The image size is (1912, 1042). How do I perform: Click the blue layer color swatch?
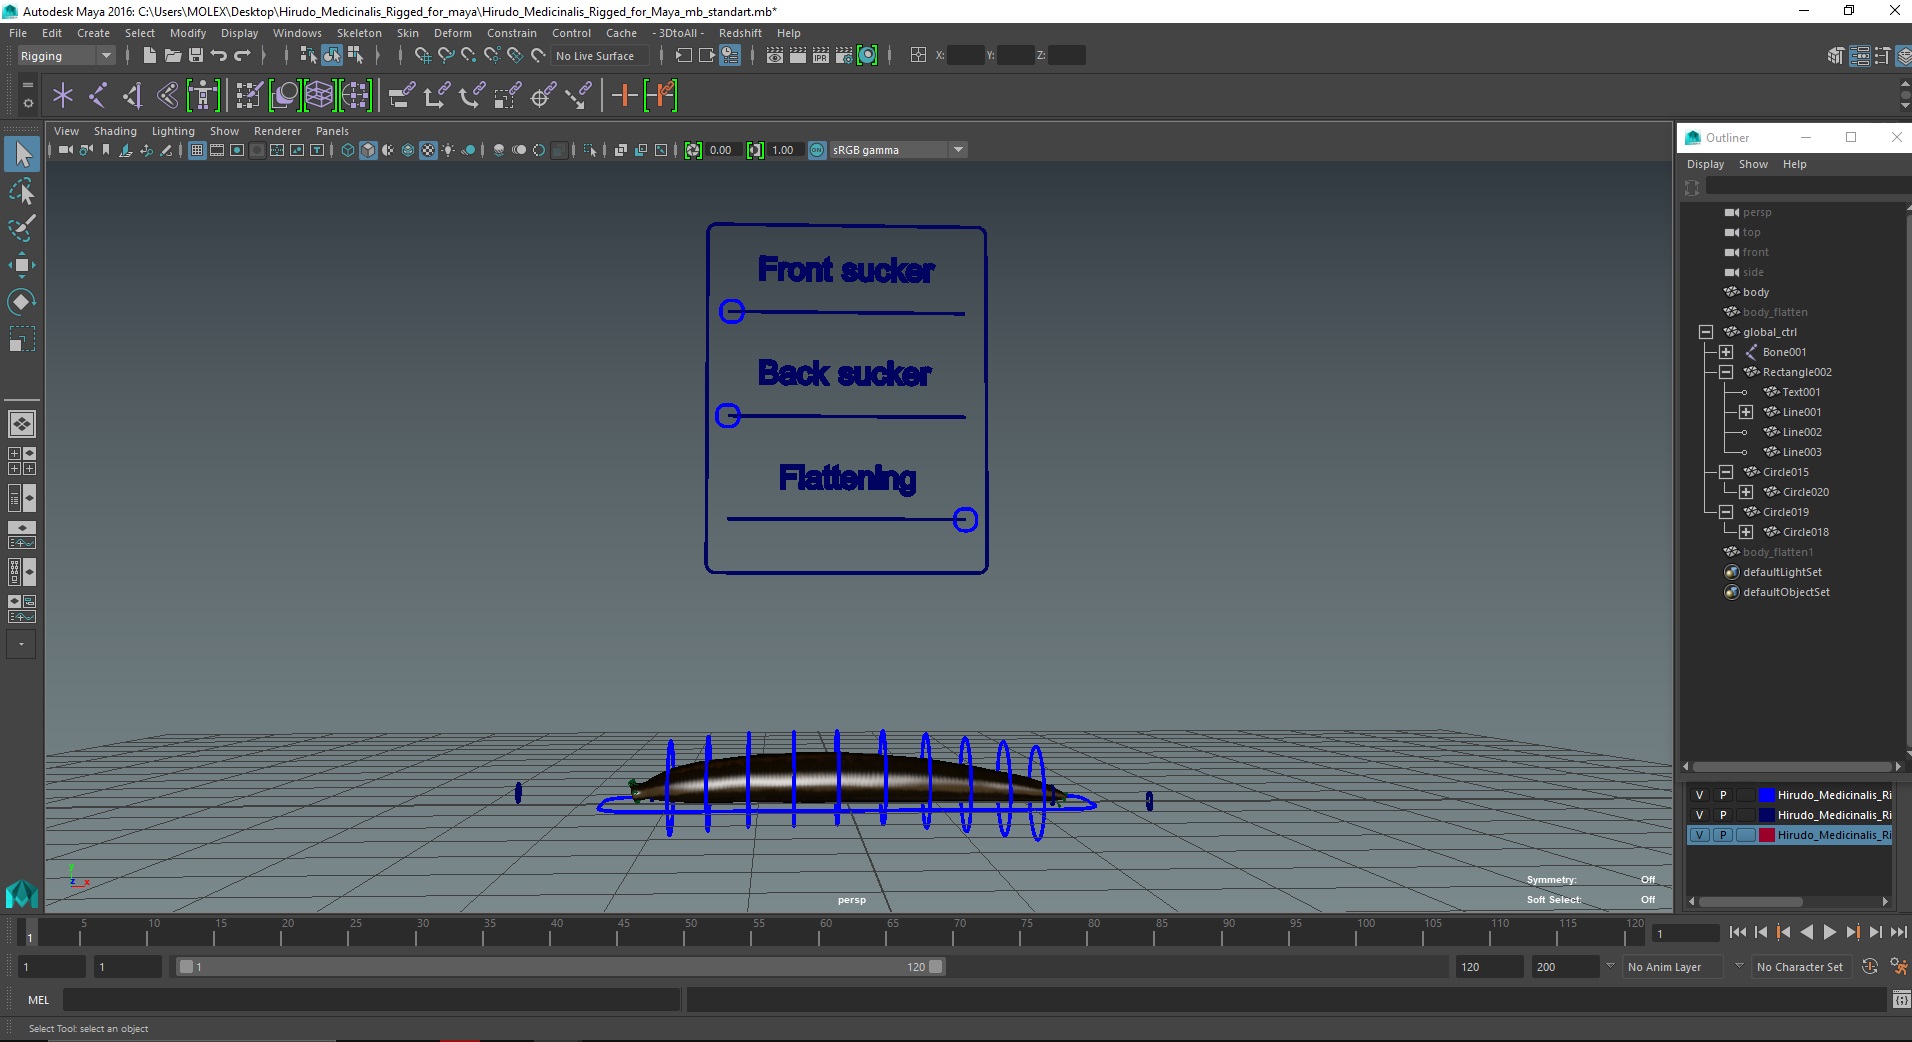point(1767,795)
